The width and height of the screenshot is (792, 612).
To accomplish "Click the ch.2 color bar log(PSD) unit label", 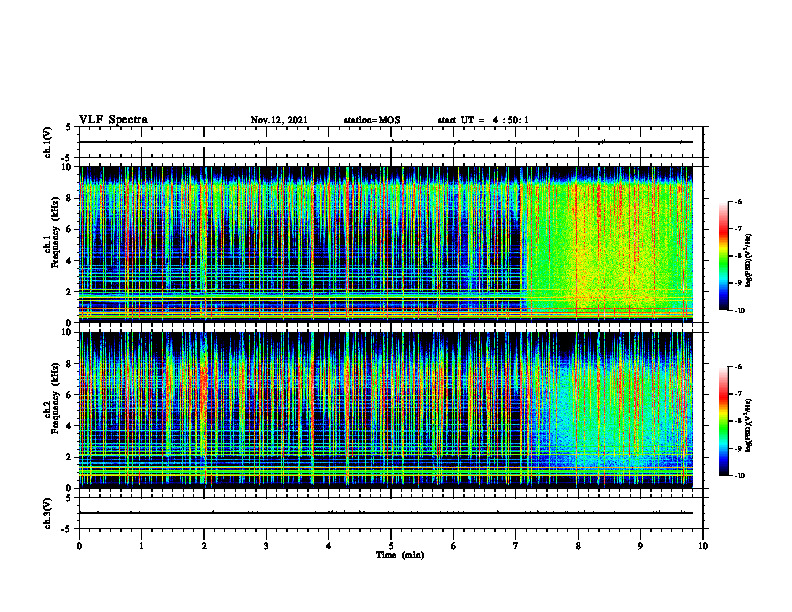I will [x=749, y=425].
